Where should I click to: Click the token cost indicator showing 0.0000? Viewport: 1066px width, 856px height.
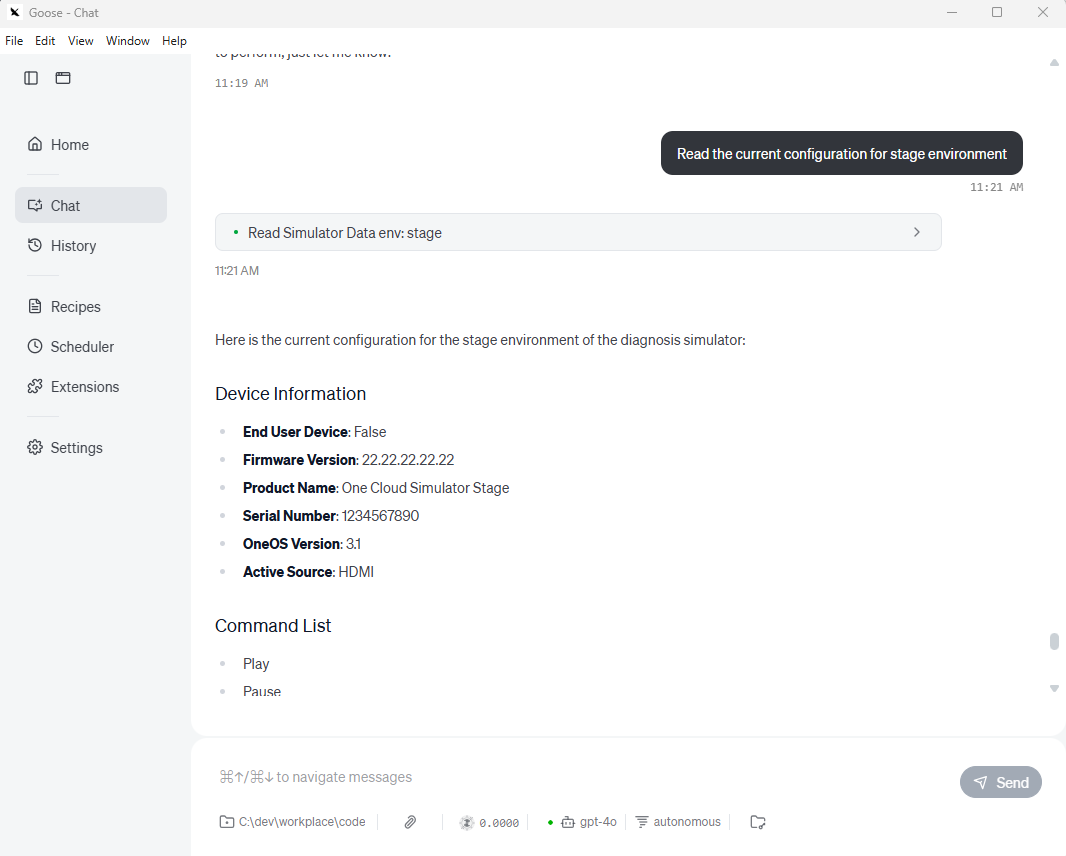point(489,821)
